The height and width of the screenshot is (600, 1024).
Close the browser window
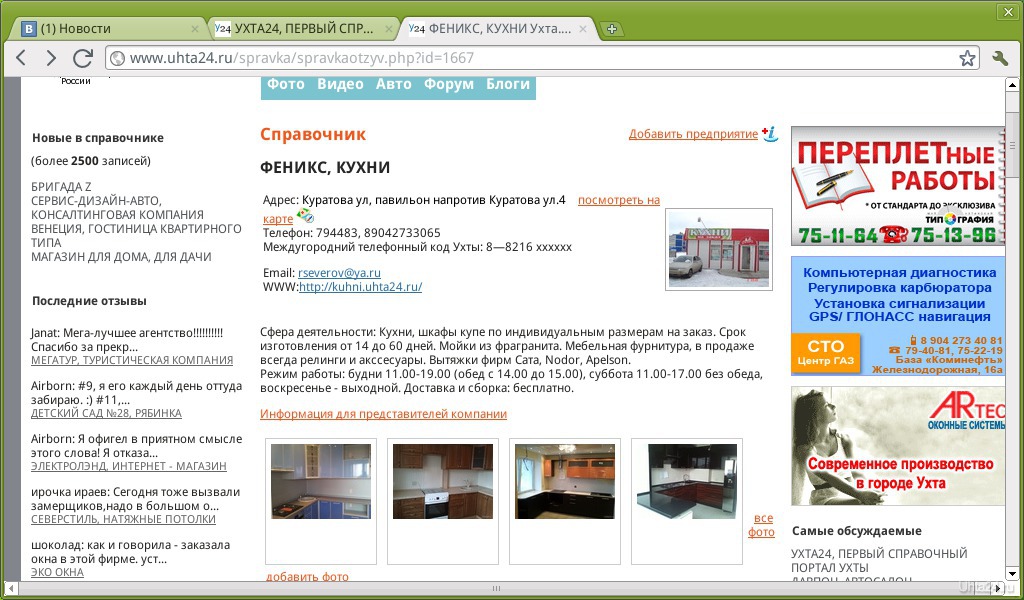1010,10
